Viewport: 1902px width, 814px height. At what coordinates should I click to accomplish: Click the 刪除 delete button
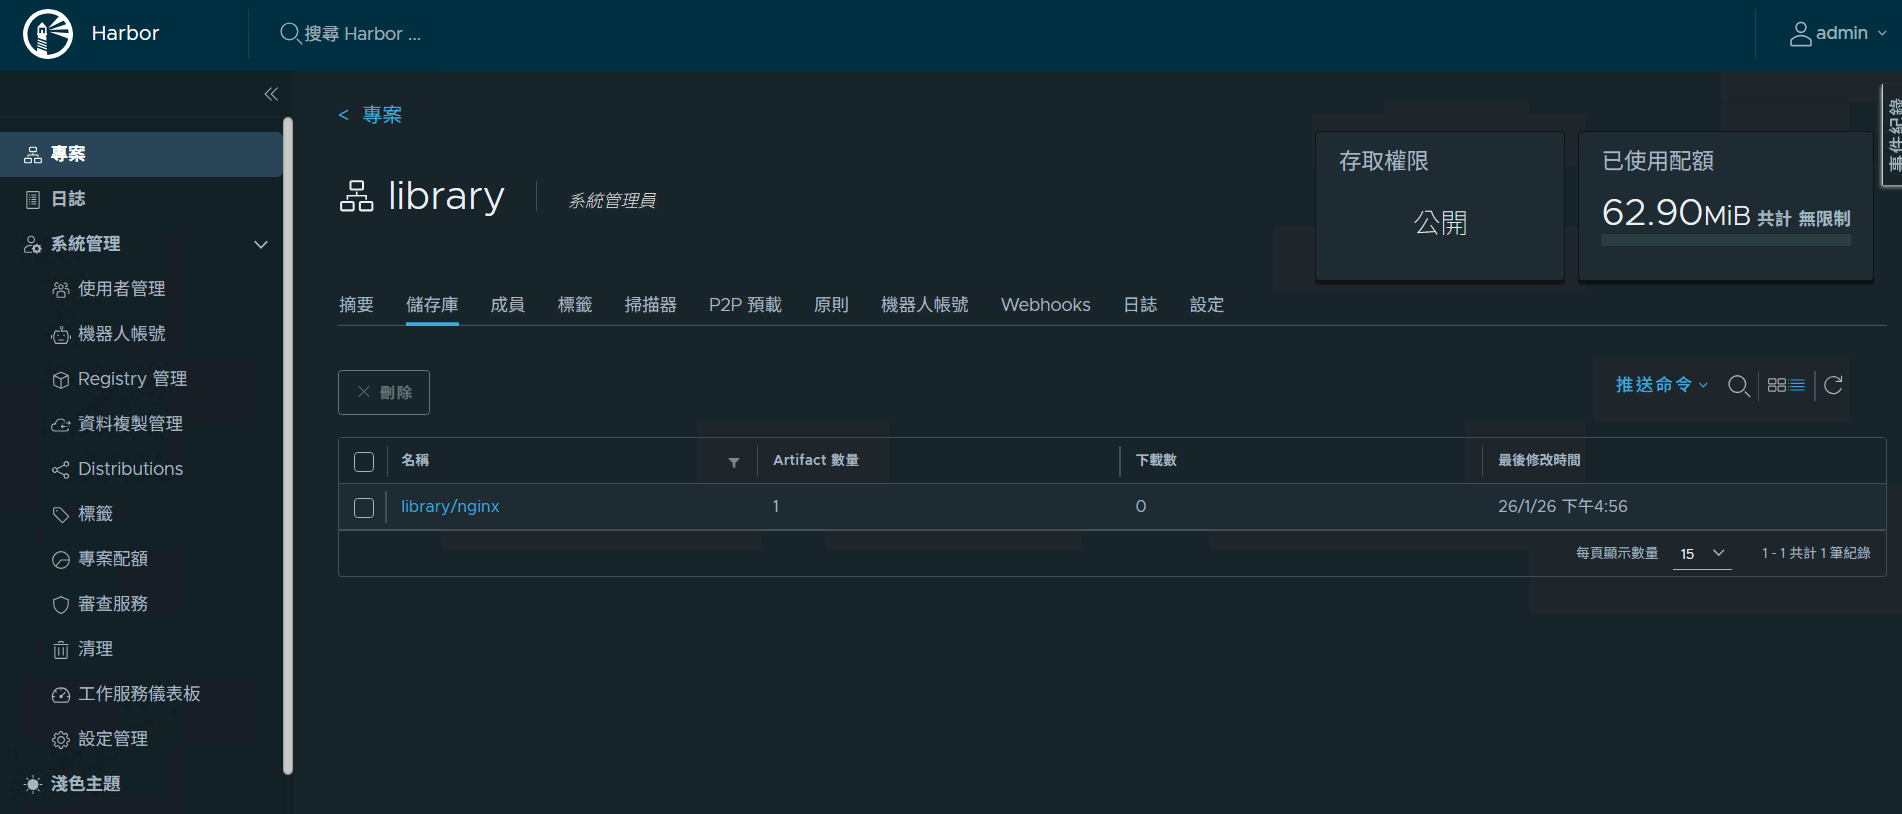(x=384, y=393)
